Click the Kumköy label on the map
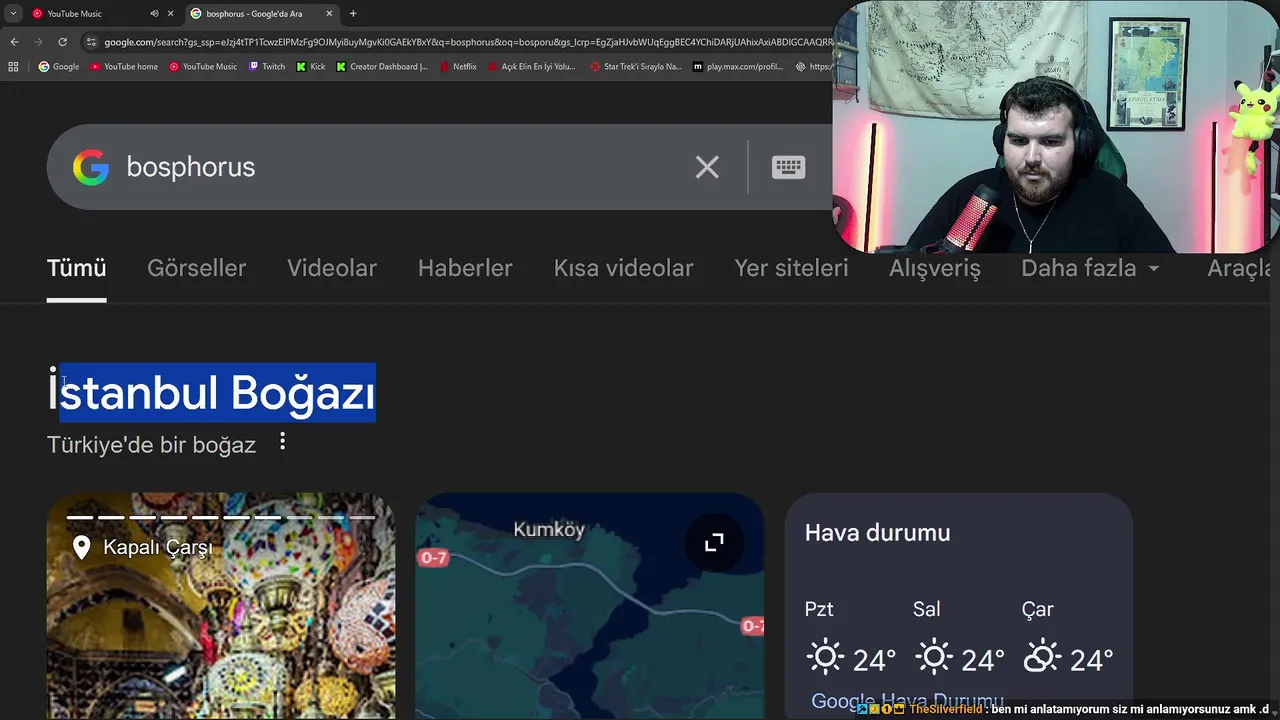 coord(549,530)
